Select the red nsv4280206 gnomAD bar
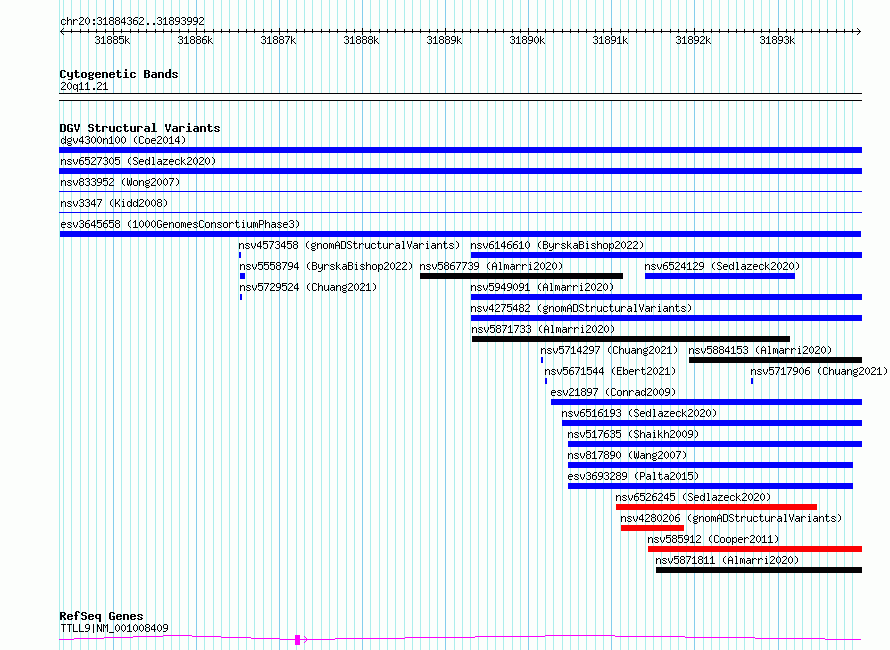Screen dimensions: 890x650 tap(652, 528)
